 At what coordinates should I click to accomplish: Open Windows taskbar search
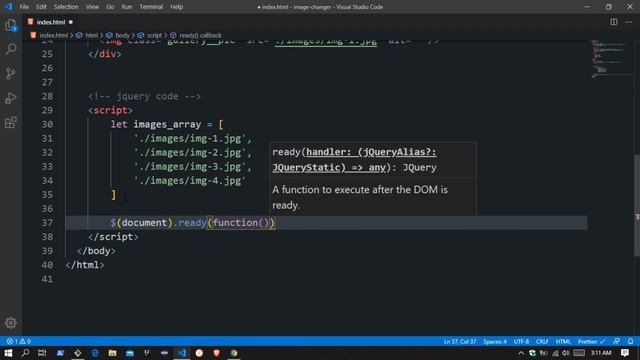[x=25, y=353]
